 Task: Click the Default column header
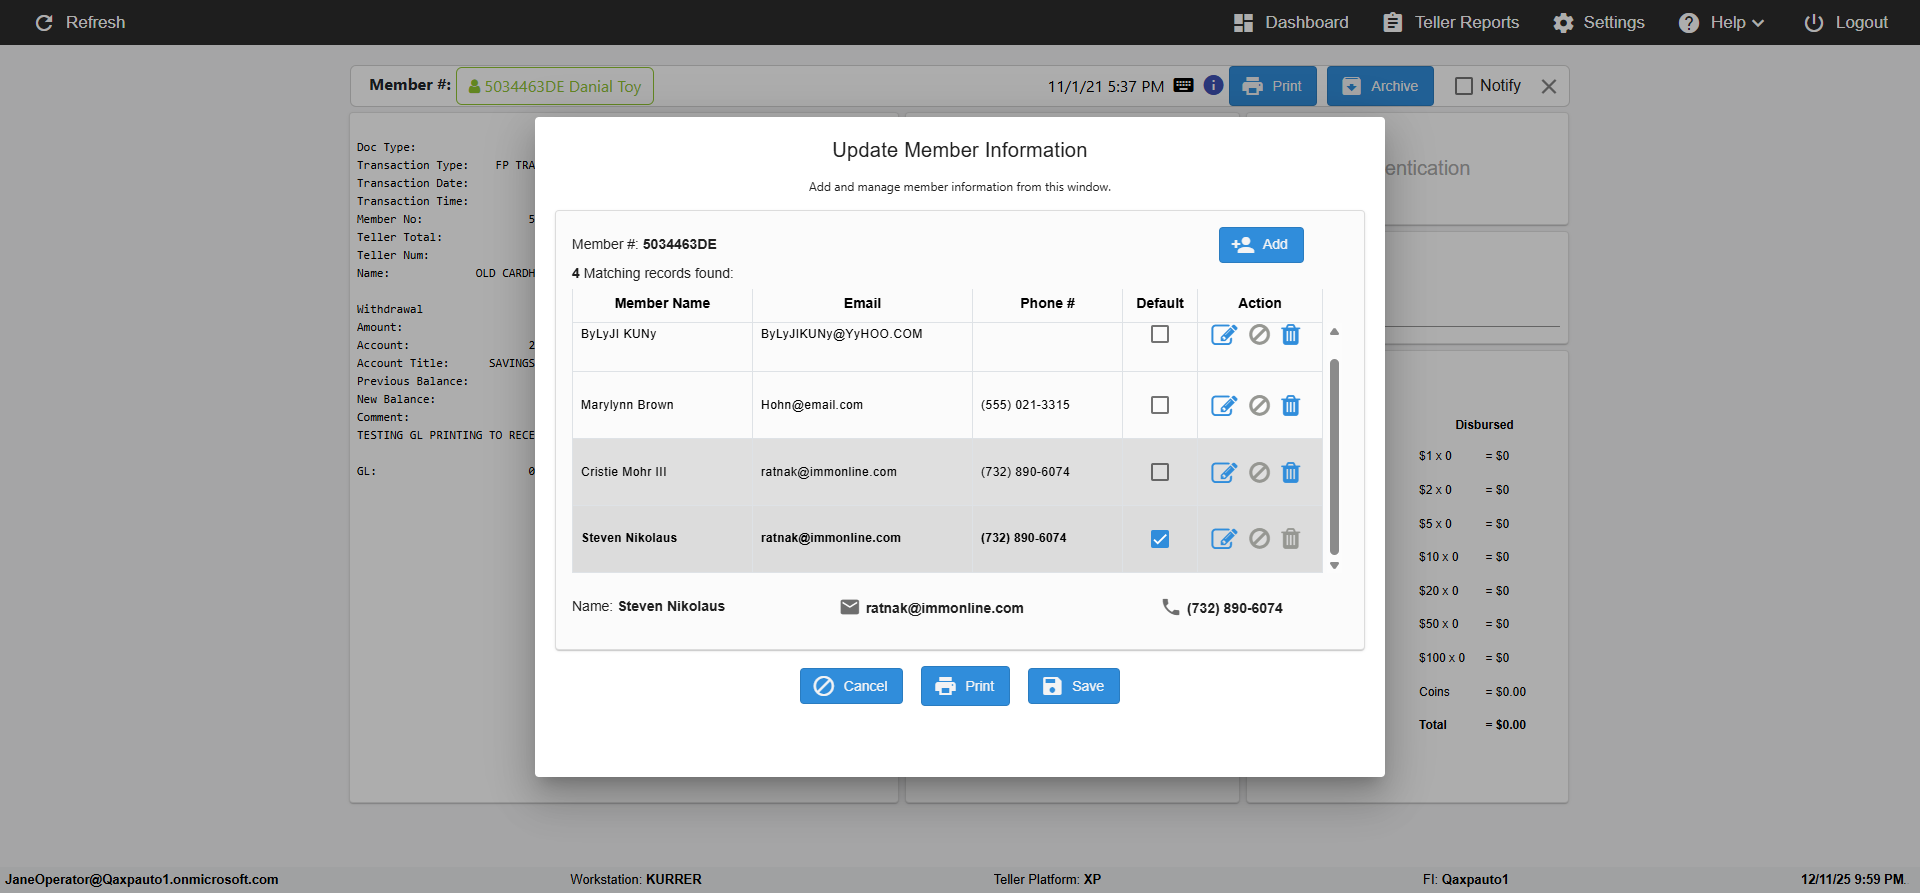(1160, 303)
